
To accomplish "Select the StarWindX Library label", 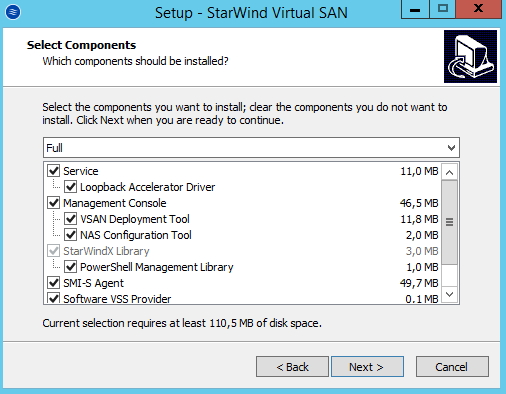I will pos(106,251).
